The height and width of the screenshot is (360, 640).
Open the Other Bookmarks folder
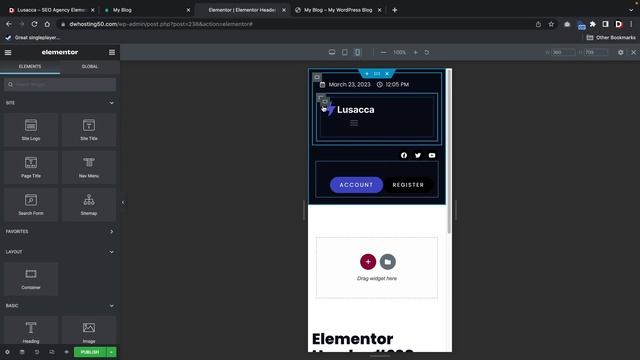(611, 38)
